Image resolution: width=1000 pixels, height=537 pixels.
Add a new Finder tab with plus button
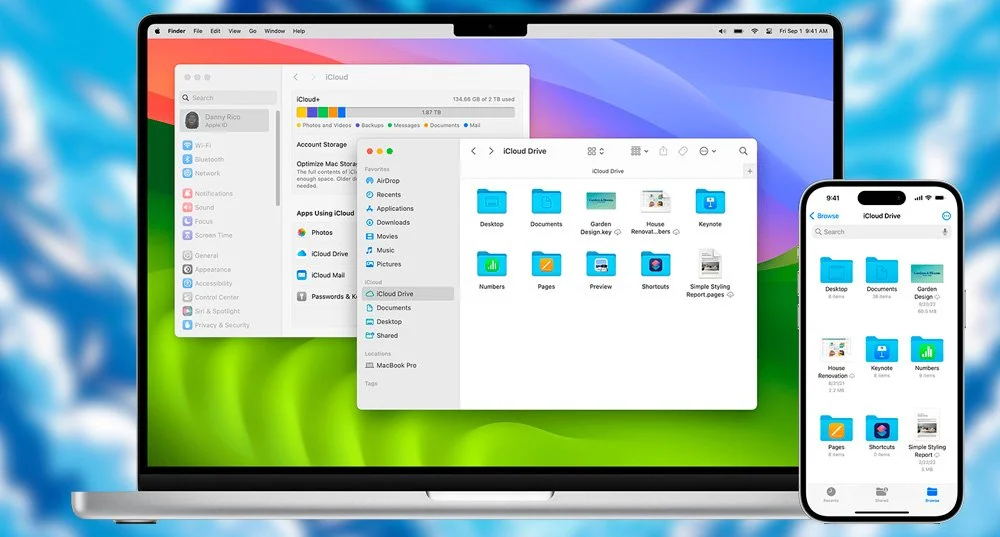click(749, 171)
